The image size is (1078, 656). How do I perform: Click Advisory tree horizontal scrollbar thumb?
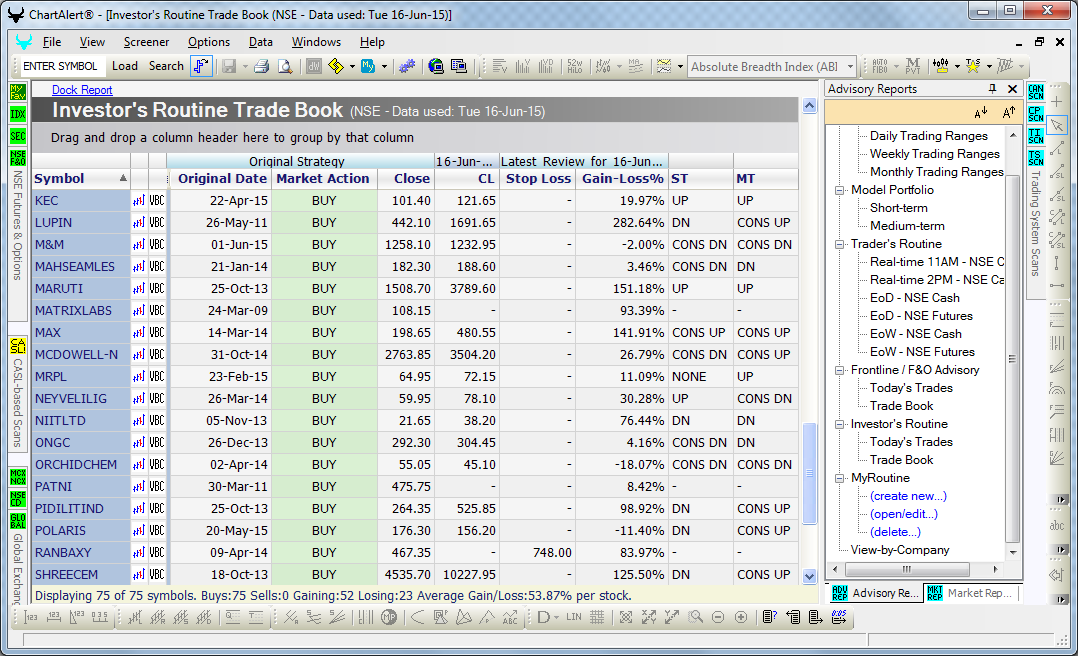907,569
